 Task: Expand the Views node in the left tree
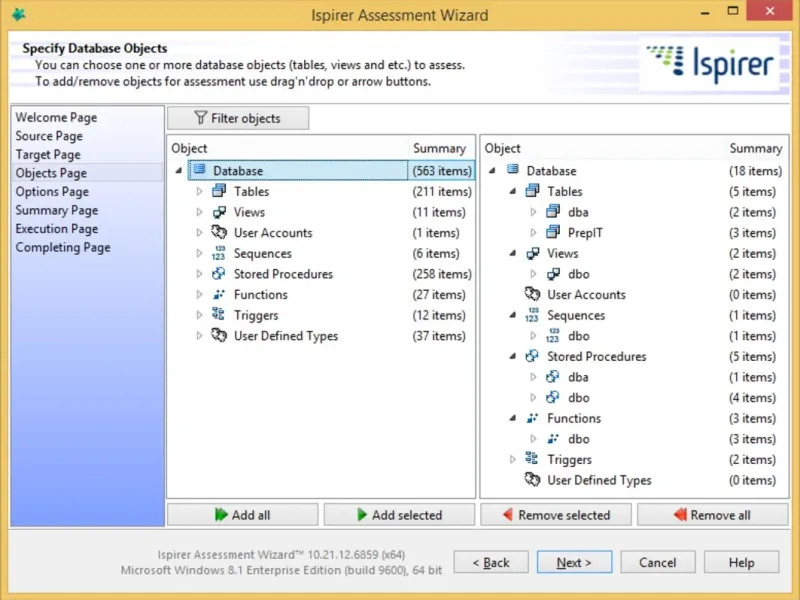[199, 212]
